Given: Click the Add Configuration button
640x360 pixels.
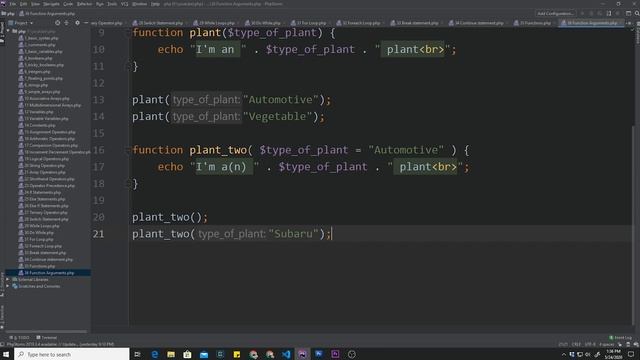Looking at the screenshot, I should click(x=555, y=13).
